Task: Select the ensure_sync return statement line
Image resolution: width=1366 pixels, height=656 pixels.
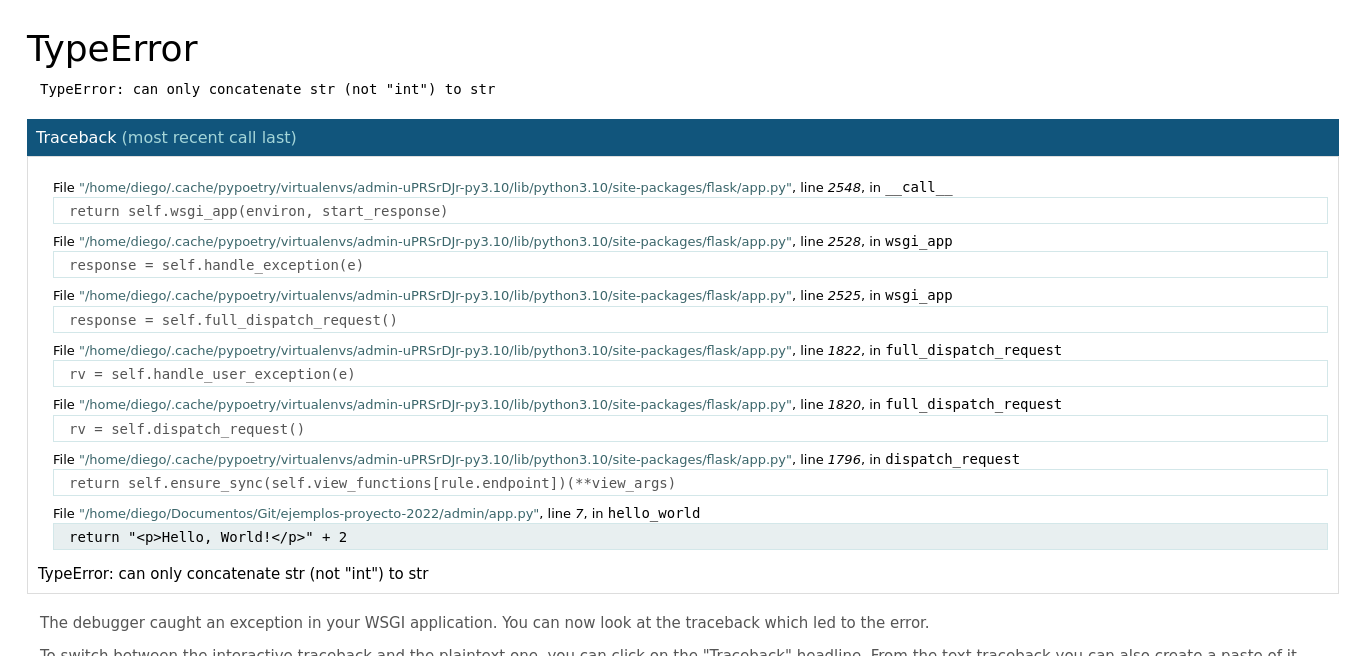Action: 370,482
